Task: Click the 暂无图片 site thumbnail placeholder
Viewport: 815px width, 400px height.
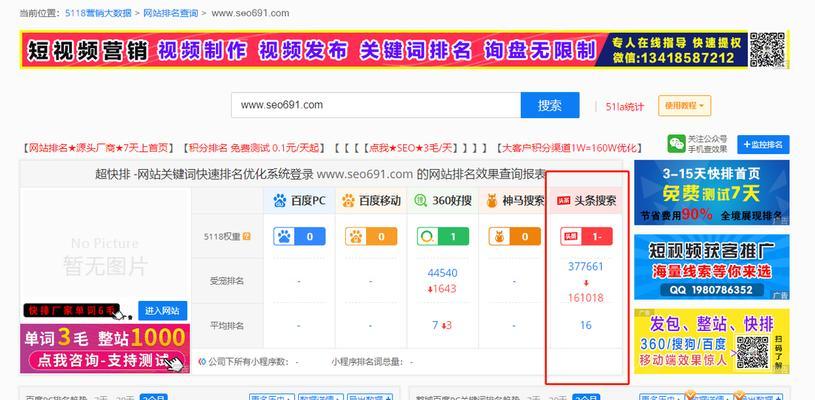Action: click(106, 256)
